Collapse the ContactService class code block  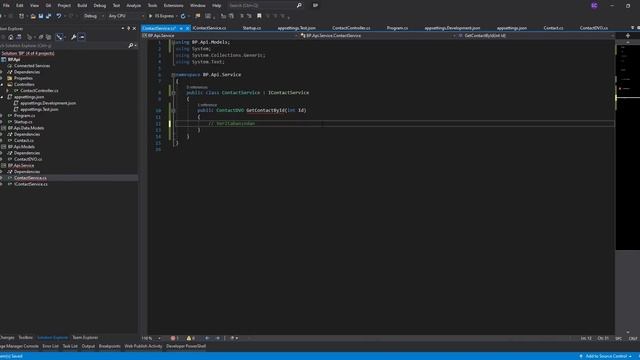pos(173,93)
